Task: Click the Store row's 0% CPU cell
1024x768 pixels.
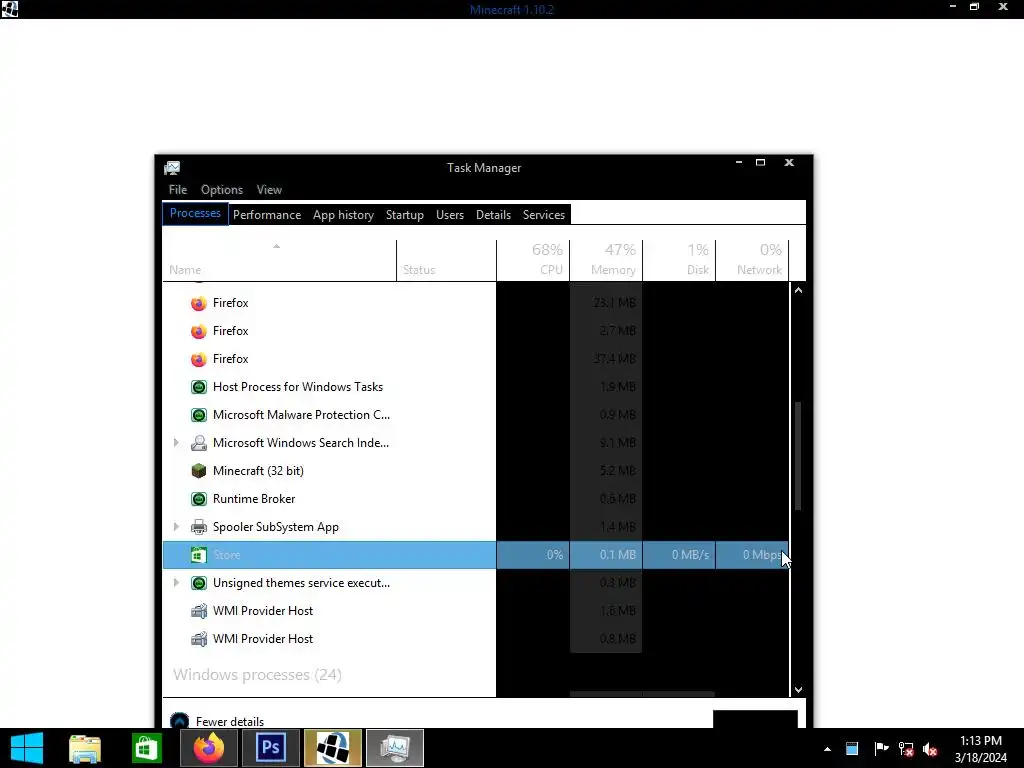Action: (x=533, y=555)
